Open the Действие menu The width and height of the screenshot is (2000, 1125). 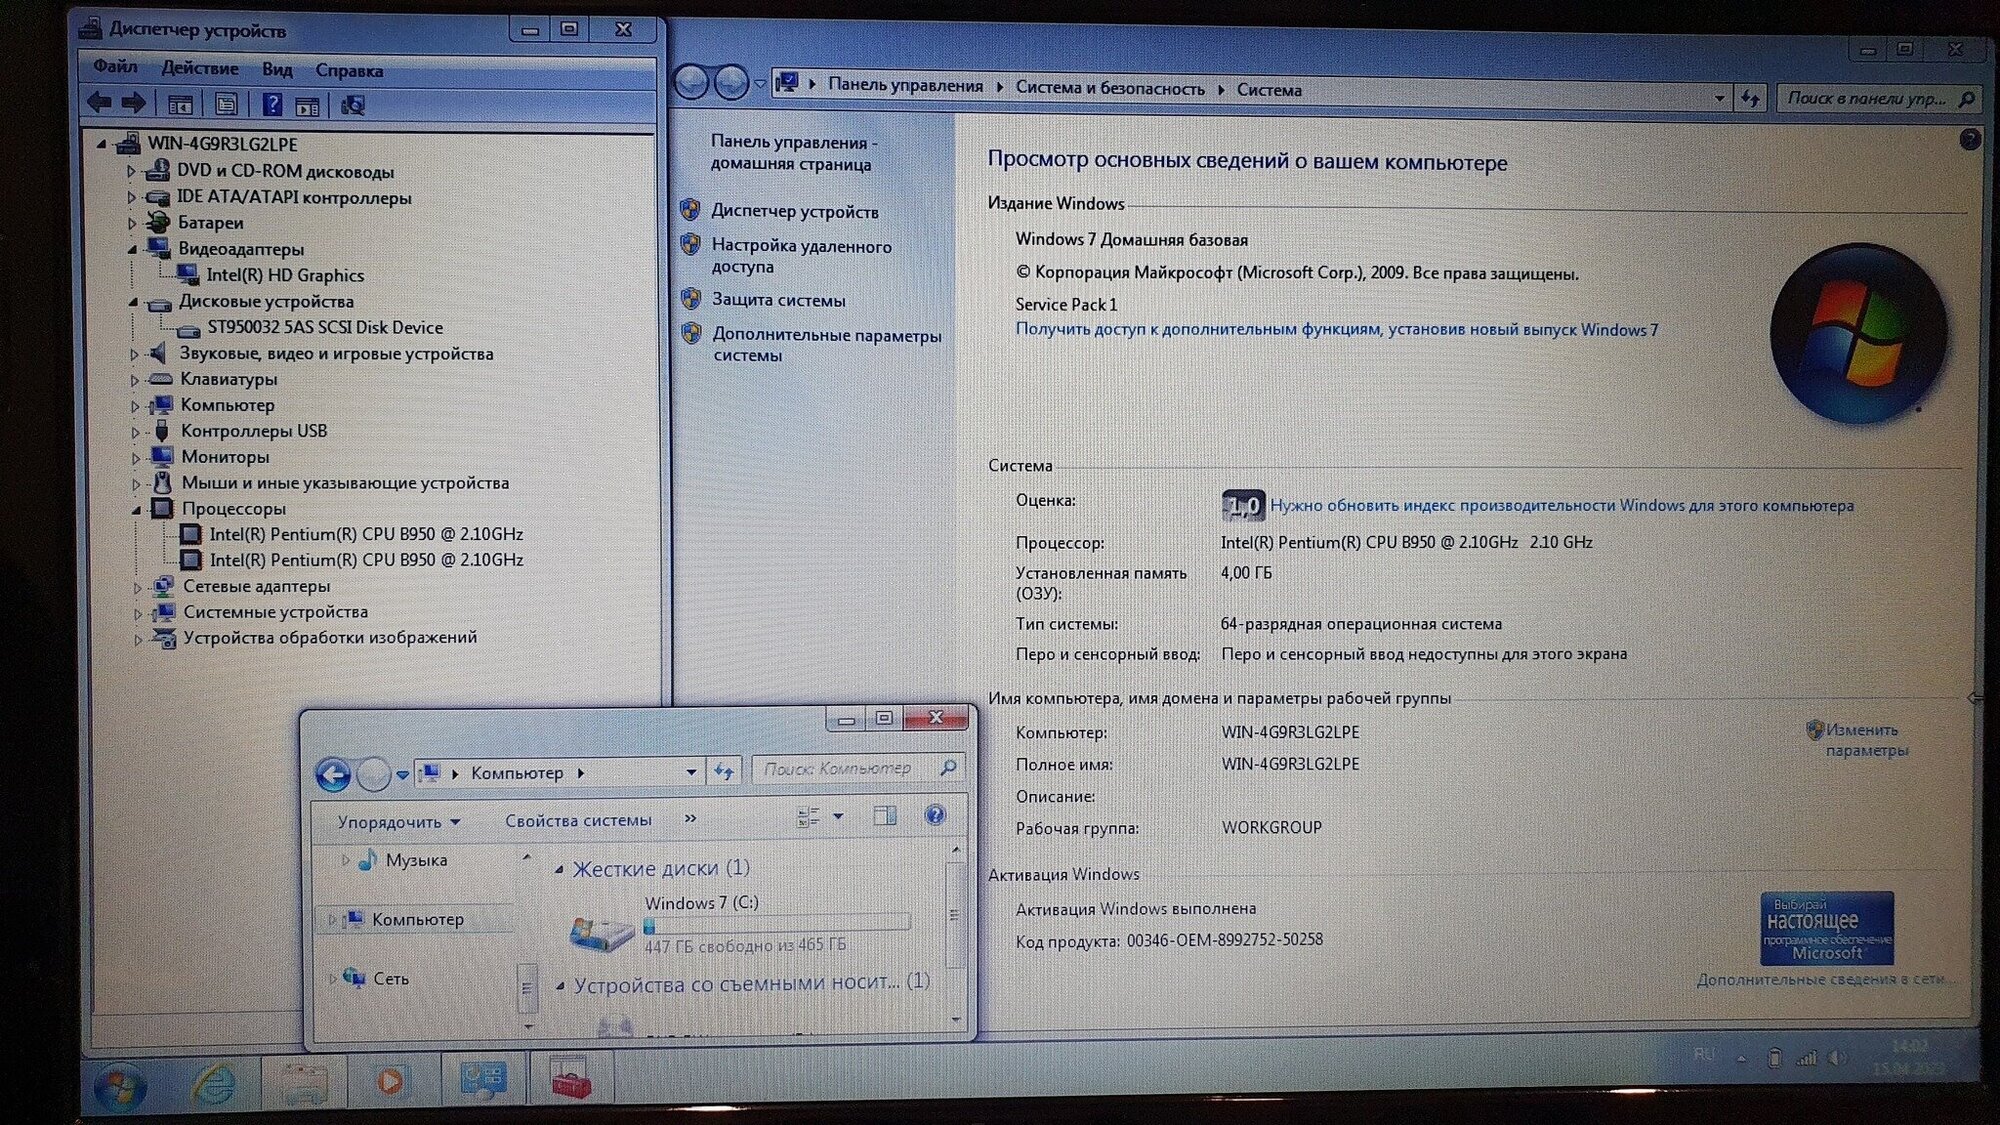[200, 68]
